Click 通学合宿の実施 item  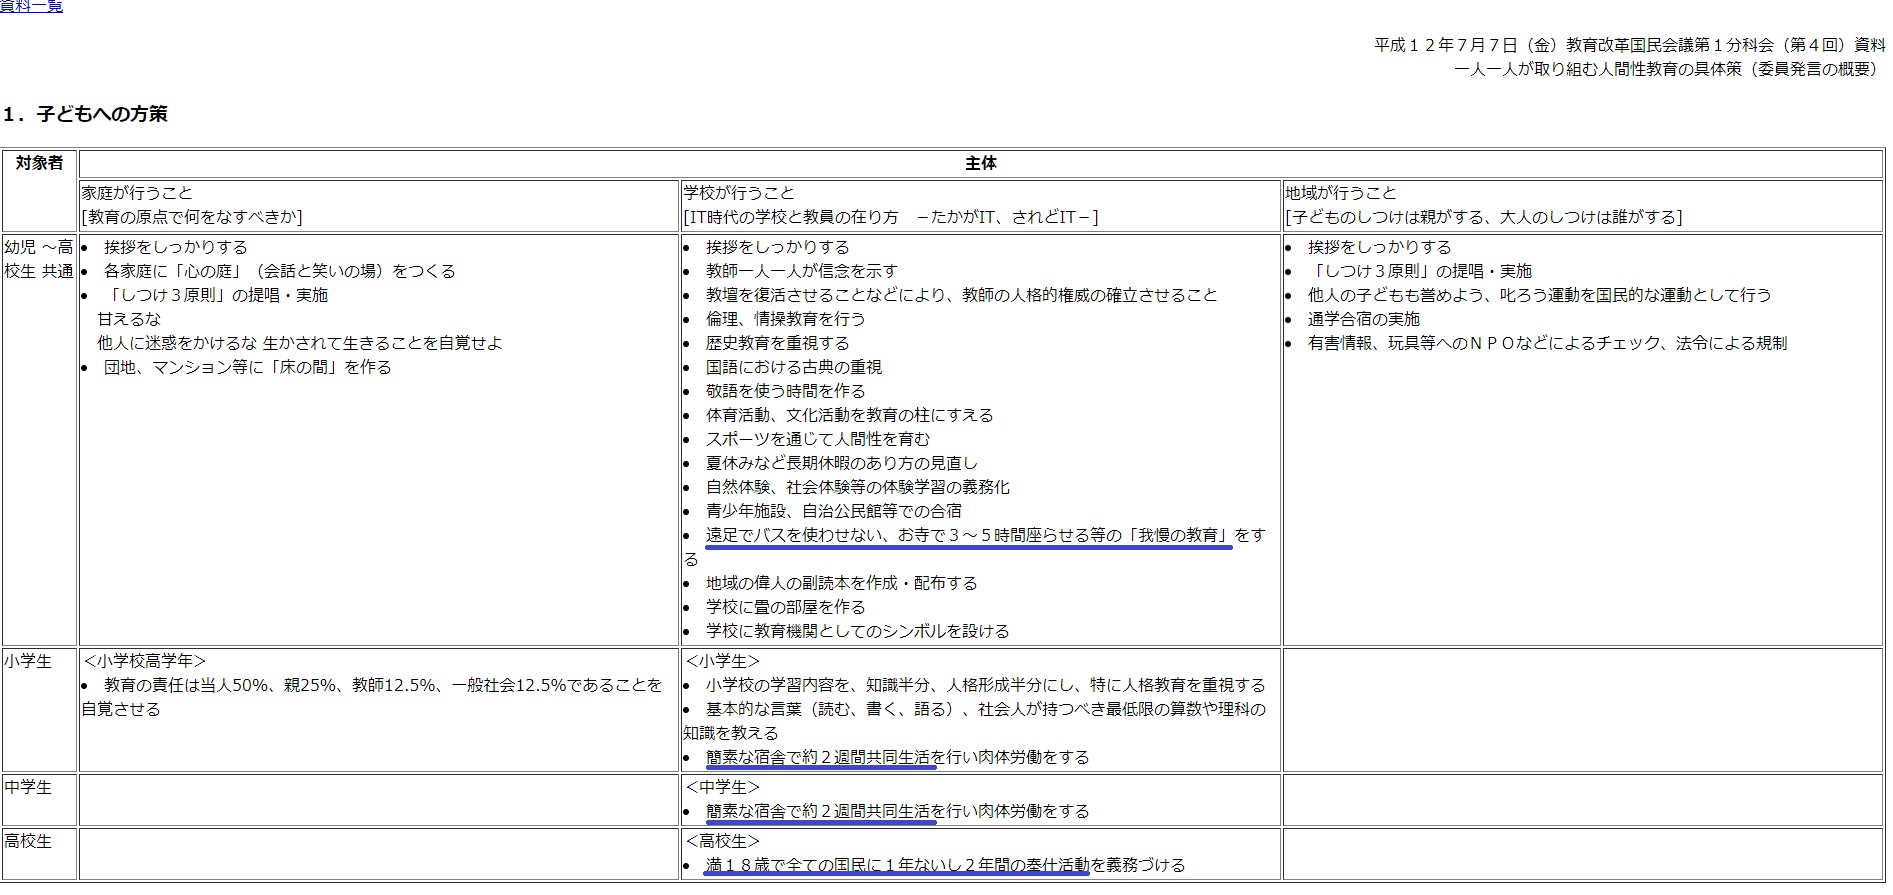click(1363, 319)
